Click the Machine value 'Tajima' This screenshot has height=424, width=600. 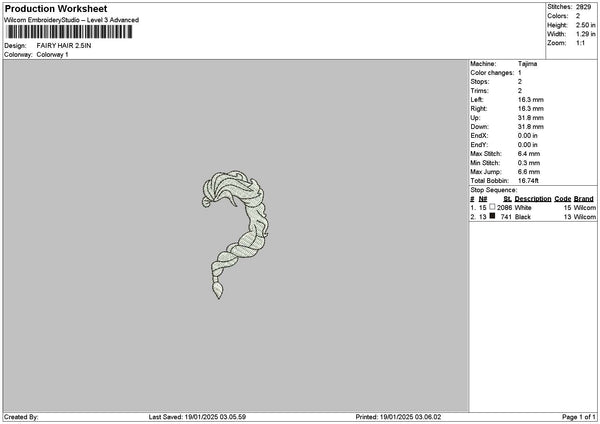(x=527, y=64)
